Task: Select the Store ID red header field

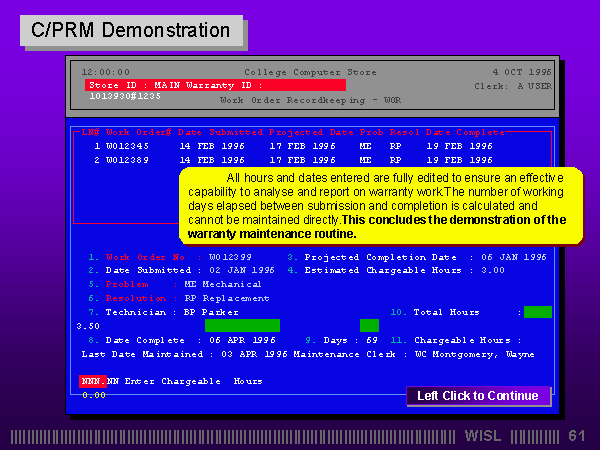Action: tap(215, 85)
